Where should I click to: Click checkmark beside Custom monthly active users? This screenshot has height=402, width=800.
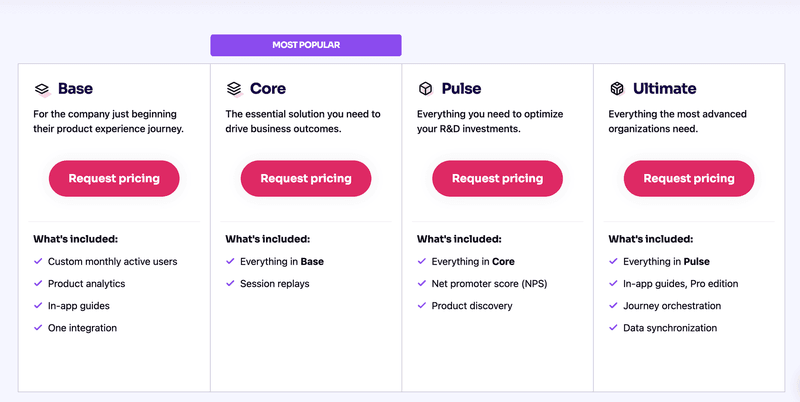coord(37,262)
